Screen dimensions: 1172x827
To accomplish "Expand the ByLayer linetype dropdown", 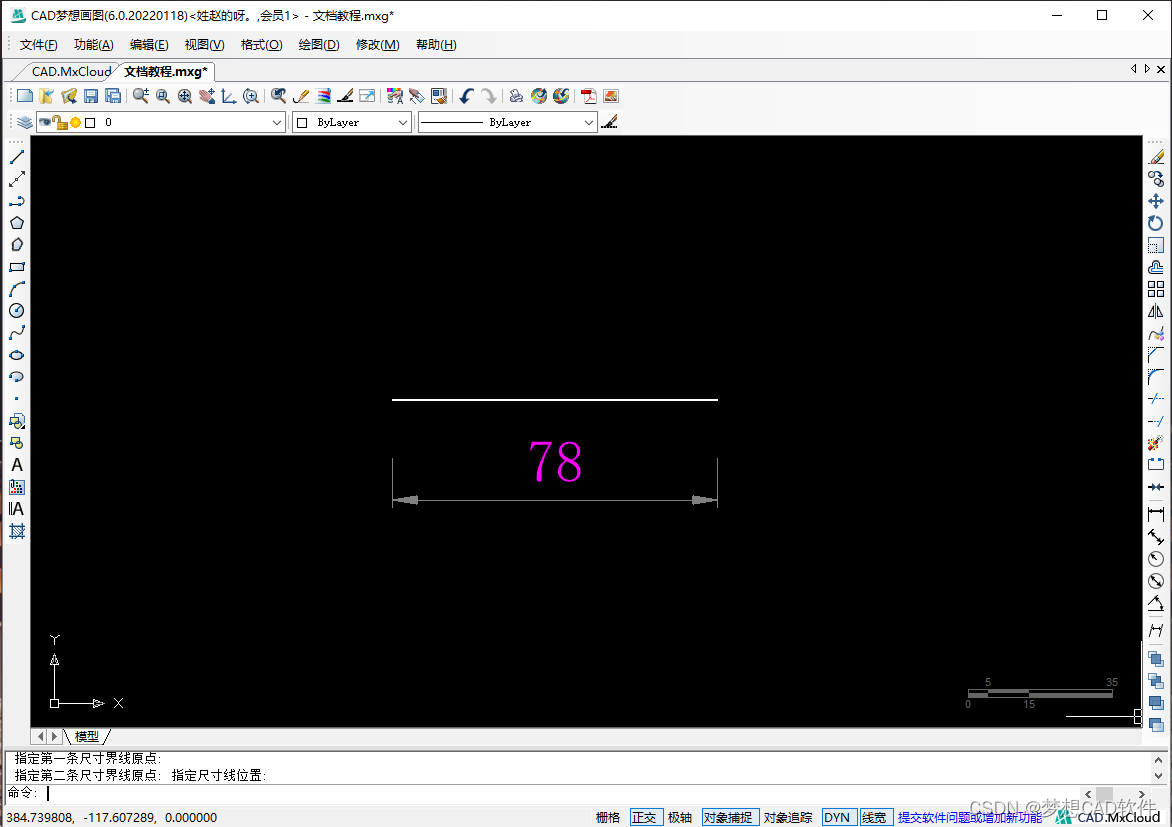I will click(588, 123).
